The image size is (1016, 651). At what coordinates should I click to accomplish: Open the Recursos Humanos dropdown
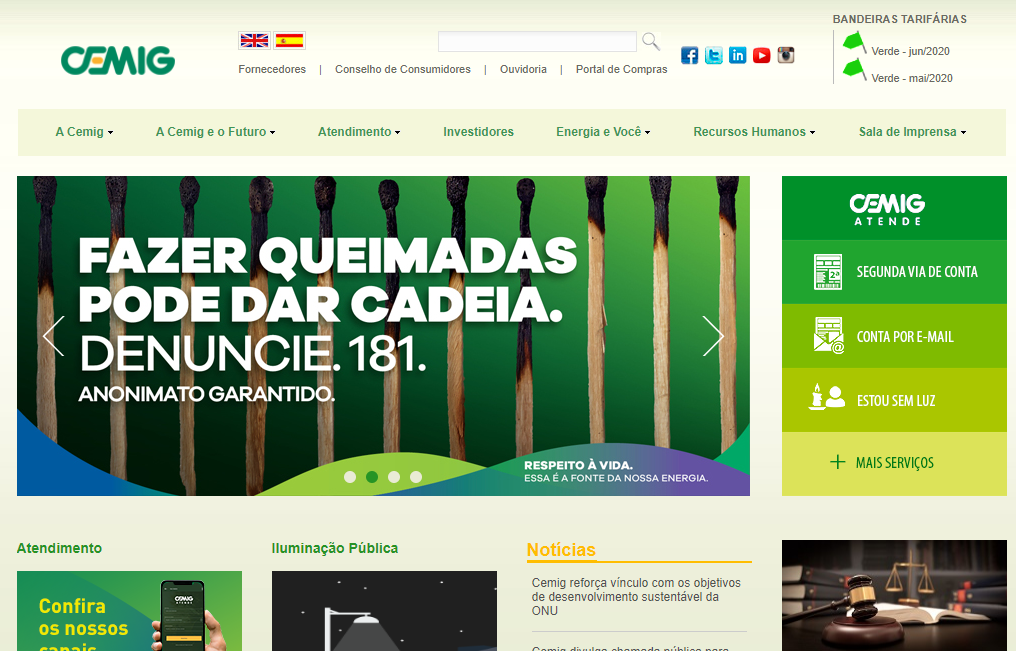(754, 132)
